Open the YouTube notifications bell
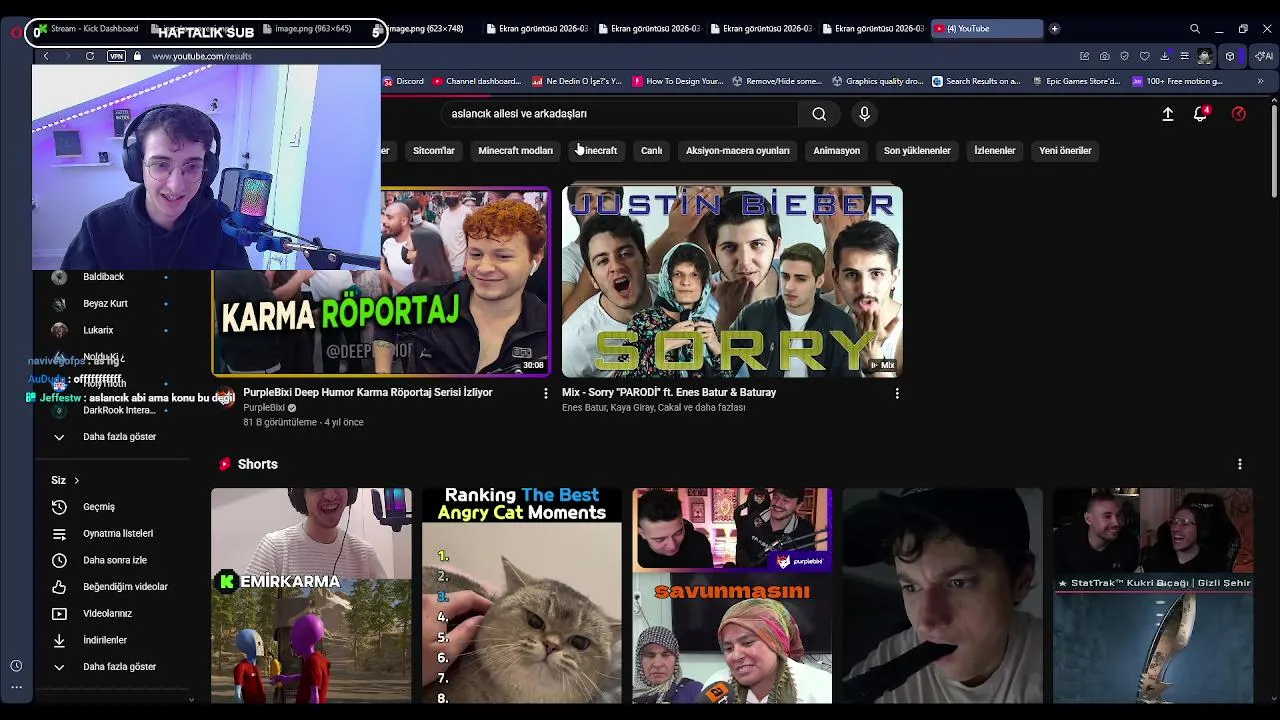The height and width of the screenshot is (720, 1280). click(1200, 114)
